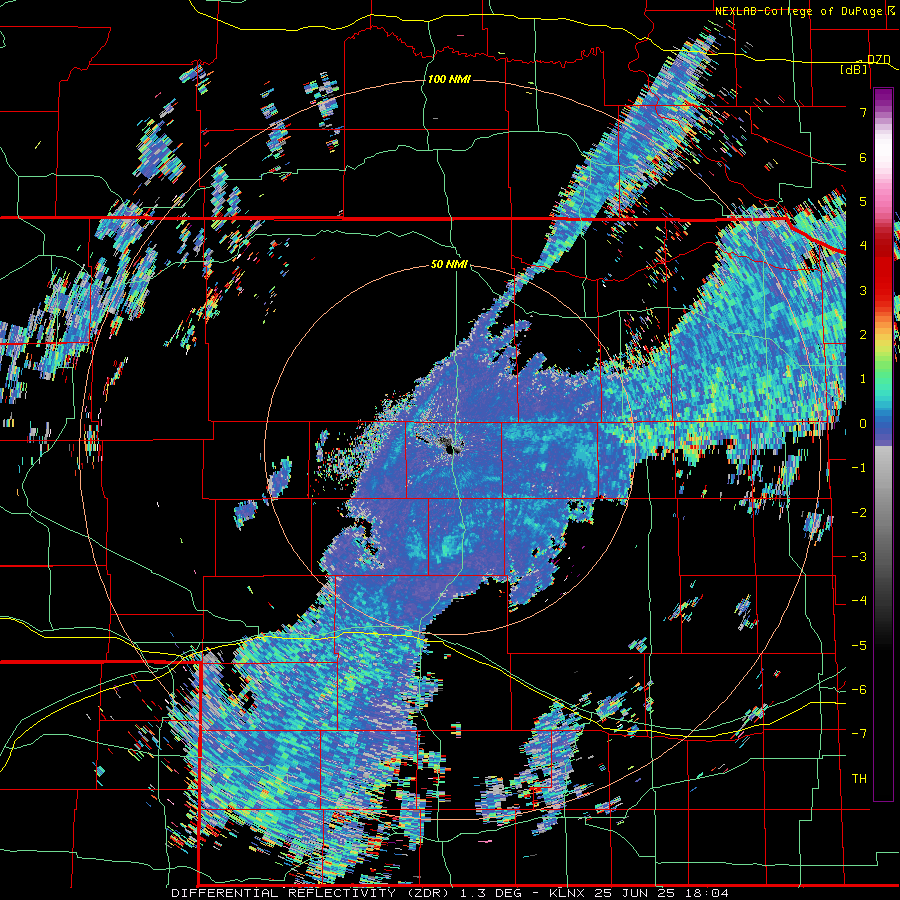
Task: Click the "5" value on the color scale
Action: point(863,201)
